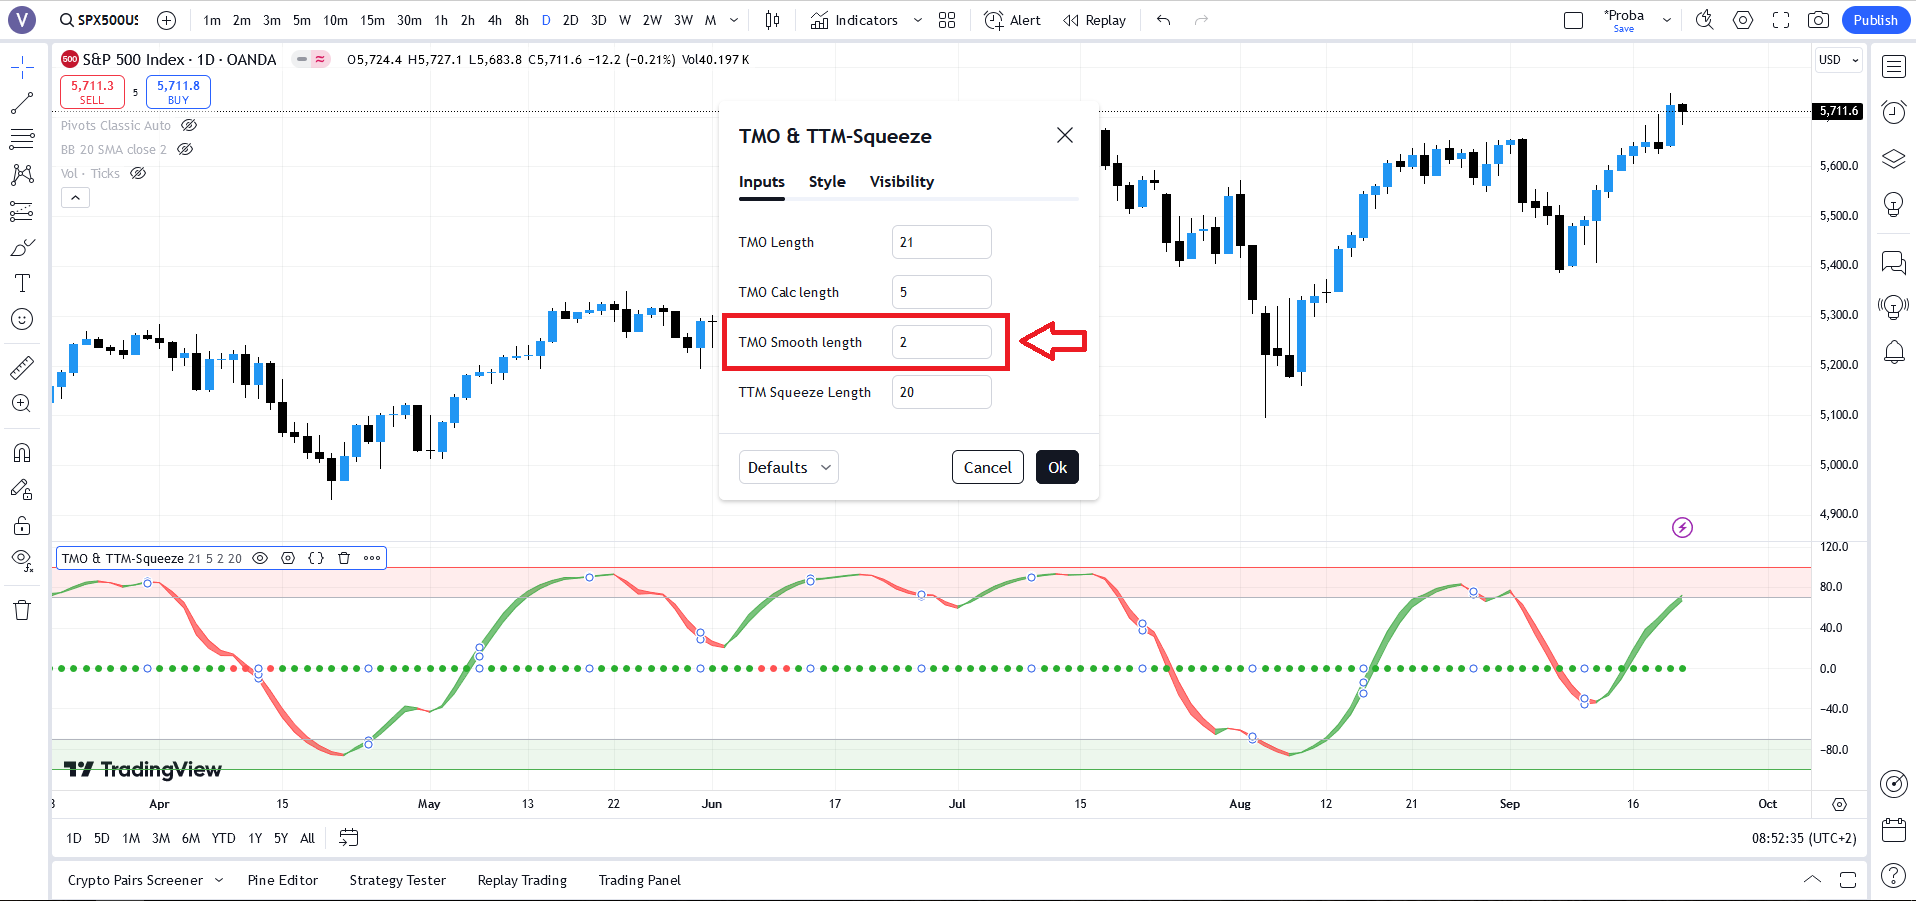
Task: Edit the TMO Smooth length field
Action: tap(942, 342)
